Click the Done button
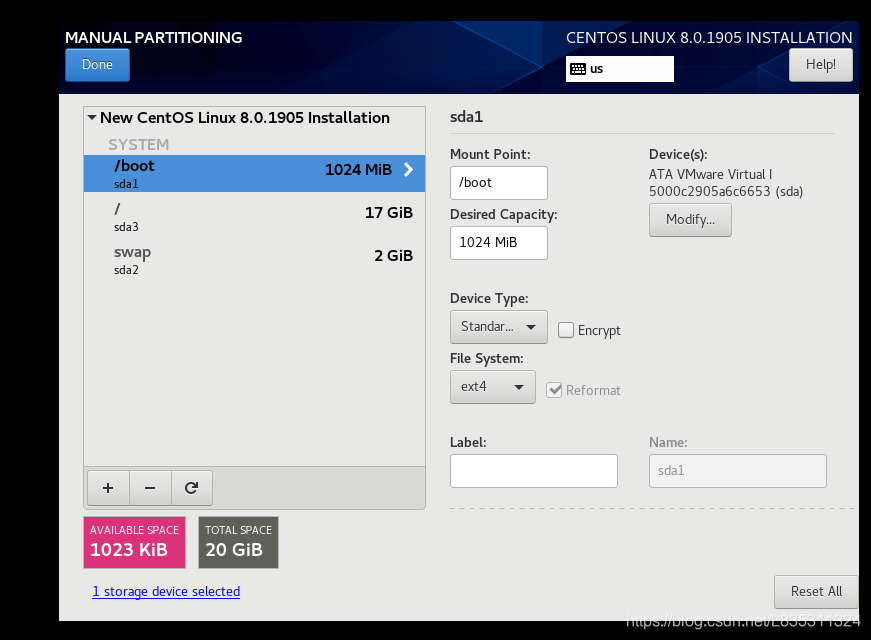The width and height of the screenshot is (871, 640). pyautogui.click(x=97, y=65)
